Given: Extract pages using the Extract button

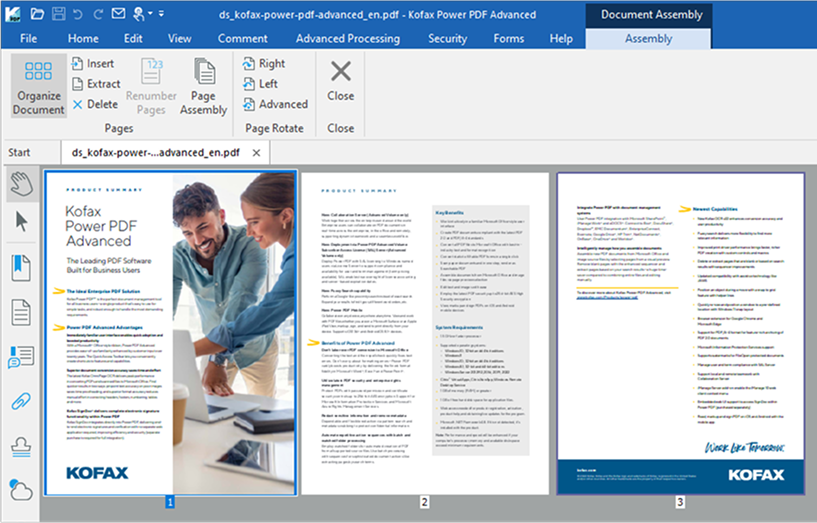Looking at the screenshot, I should tap(96, 84).
